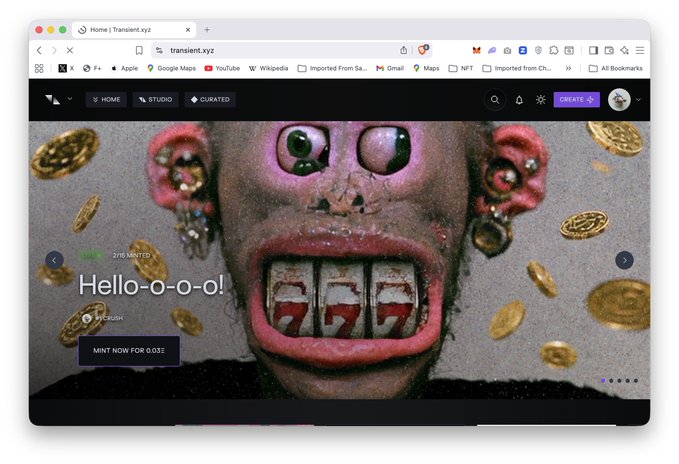Open the profile avatar picture

[619, 100]
